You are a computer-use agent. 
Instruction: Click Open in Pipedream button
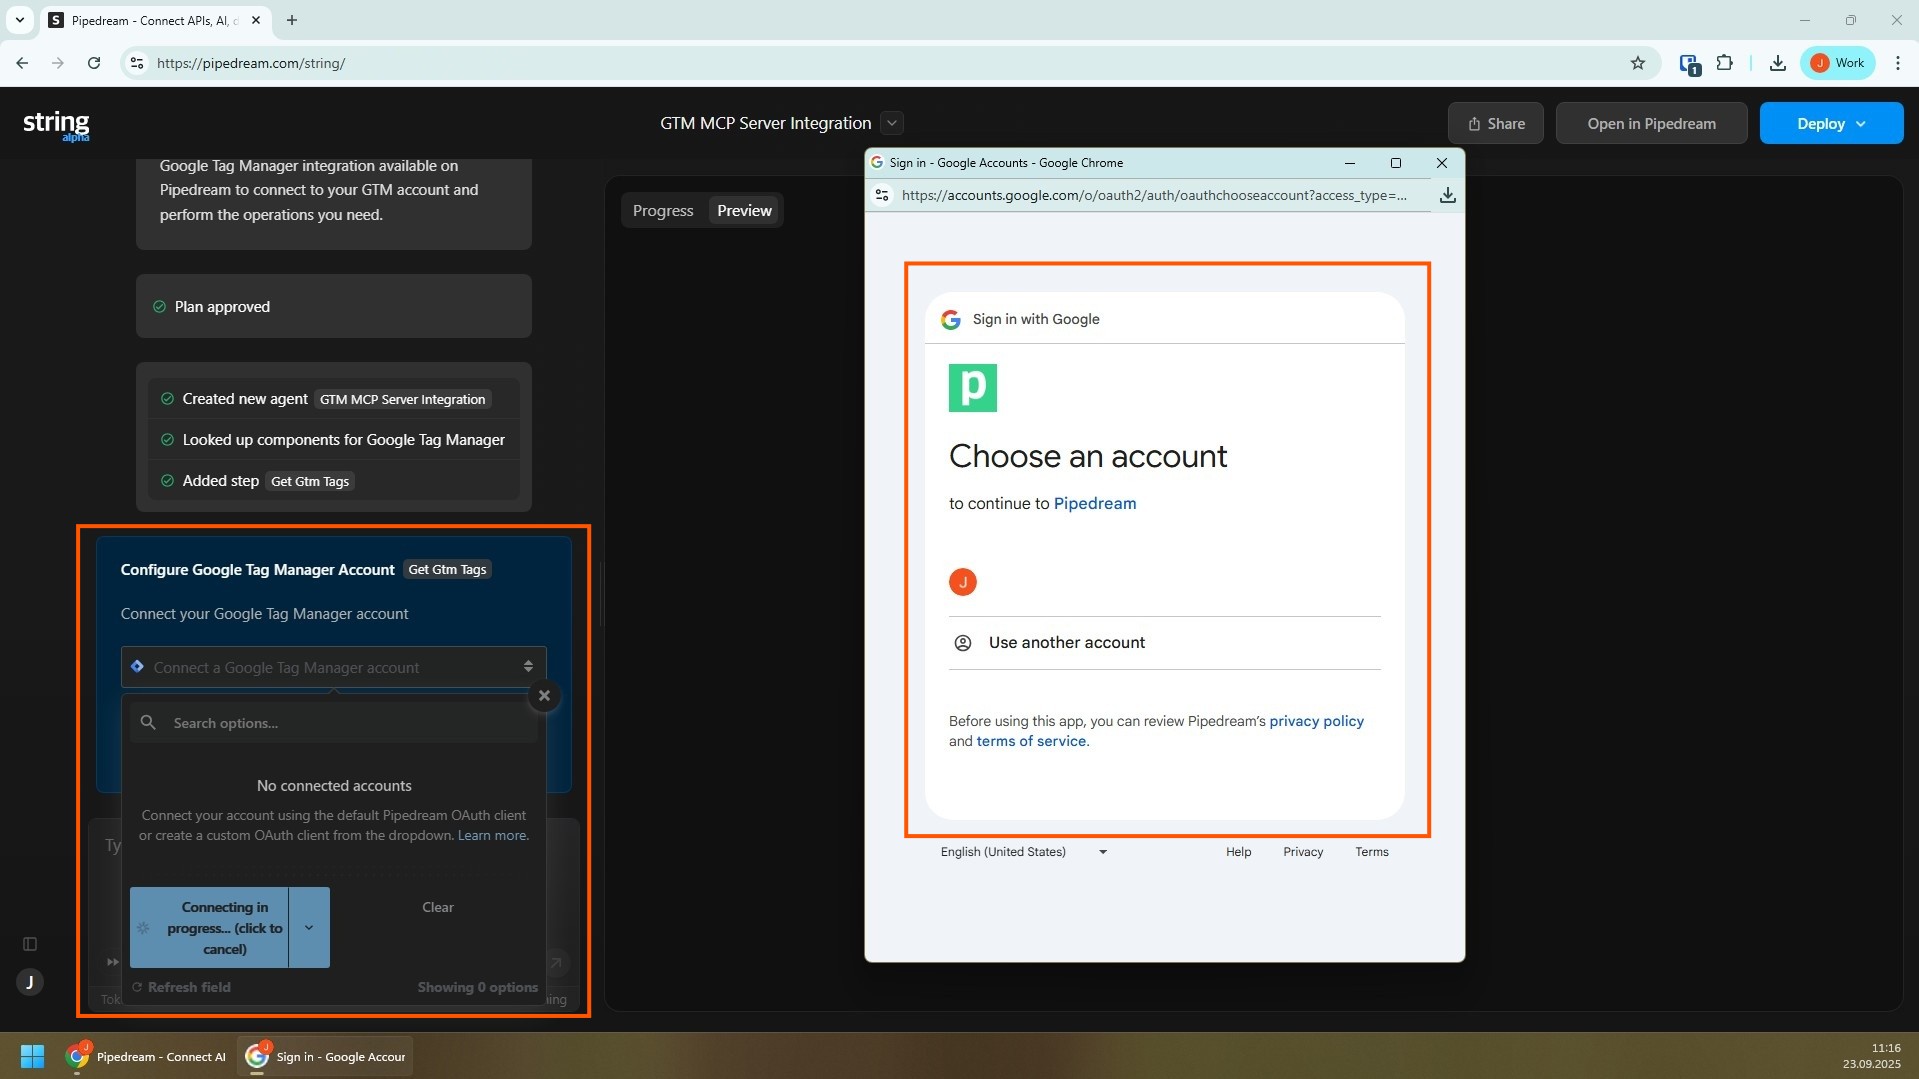1651,123
